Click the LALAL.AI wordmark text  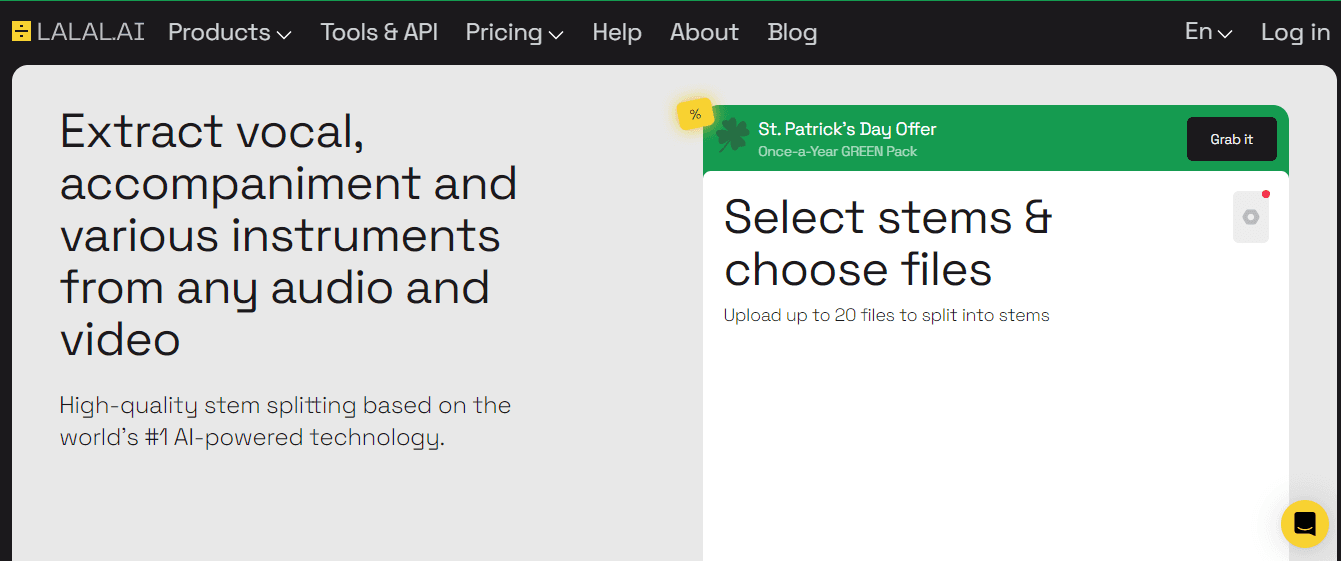point(91,32)
